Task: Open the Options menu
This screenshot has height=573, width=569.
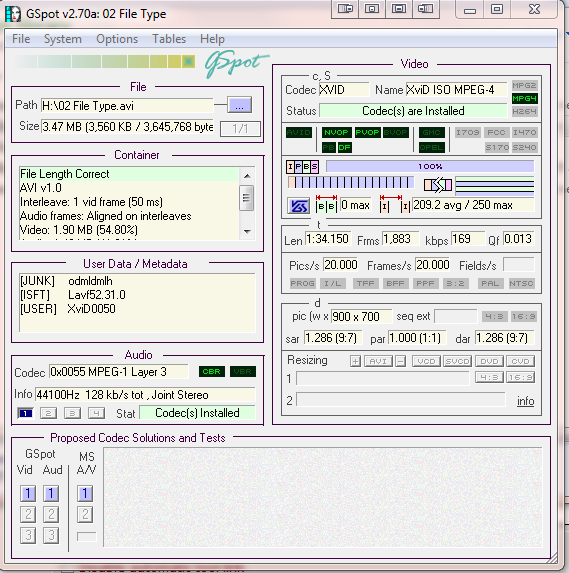Action: coord(117,39)
